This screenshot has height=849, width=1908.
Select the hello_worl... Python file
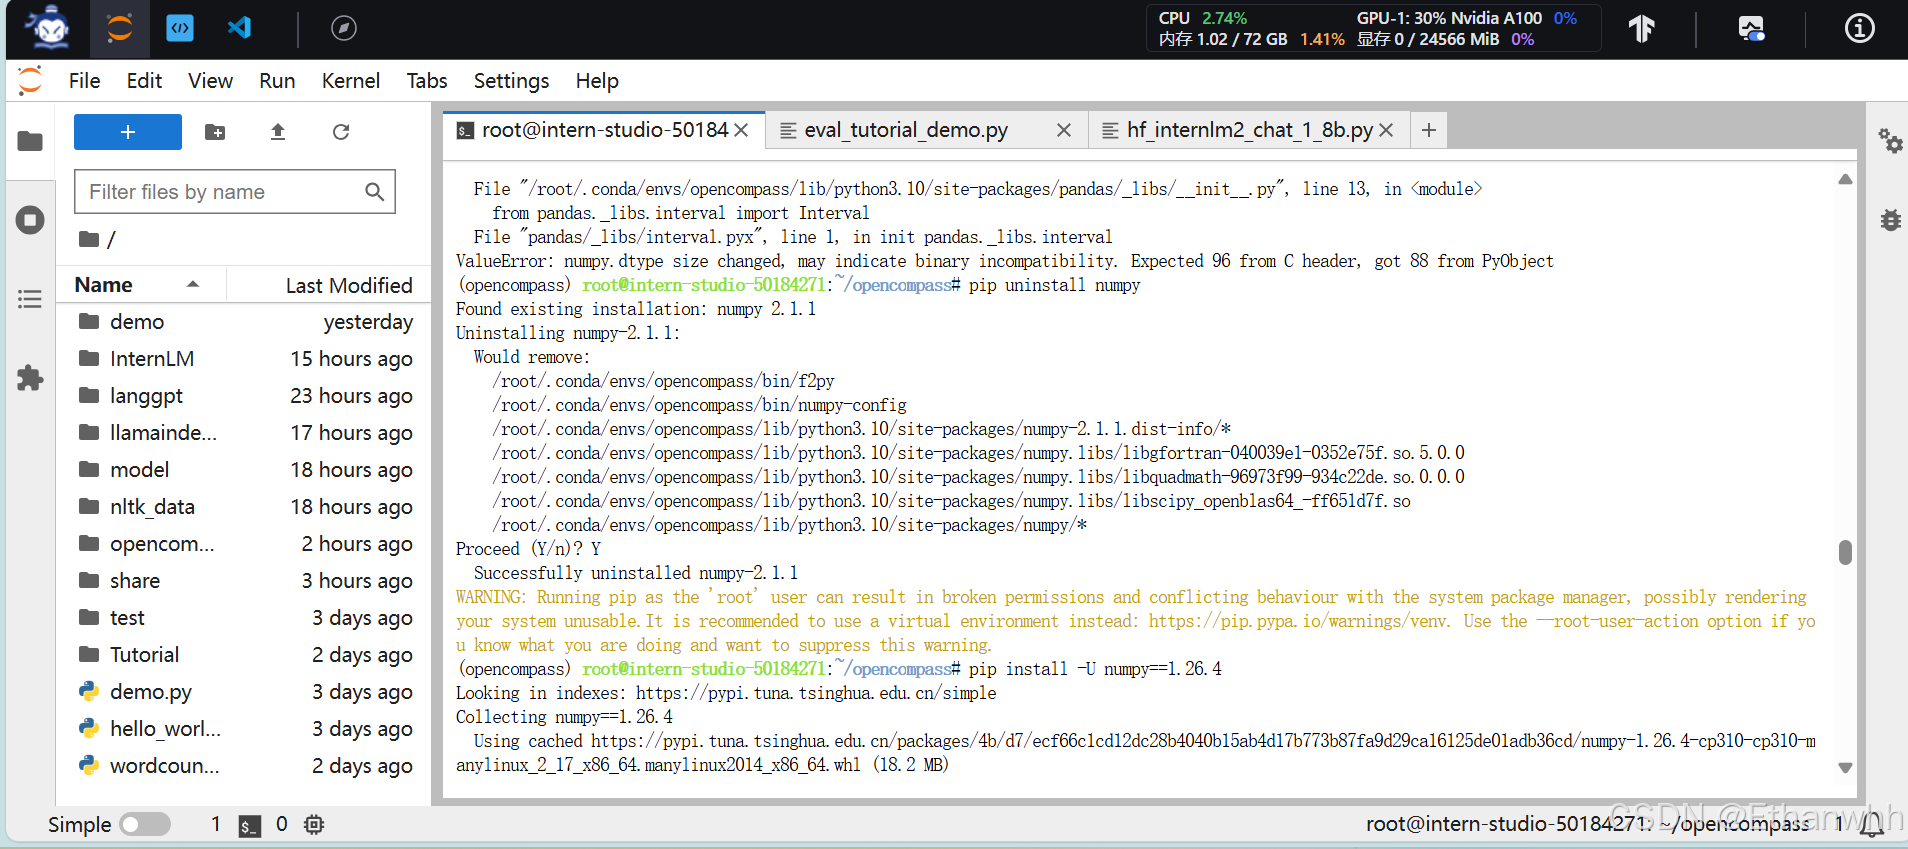(x=243, y=729)
